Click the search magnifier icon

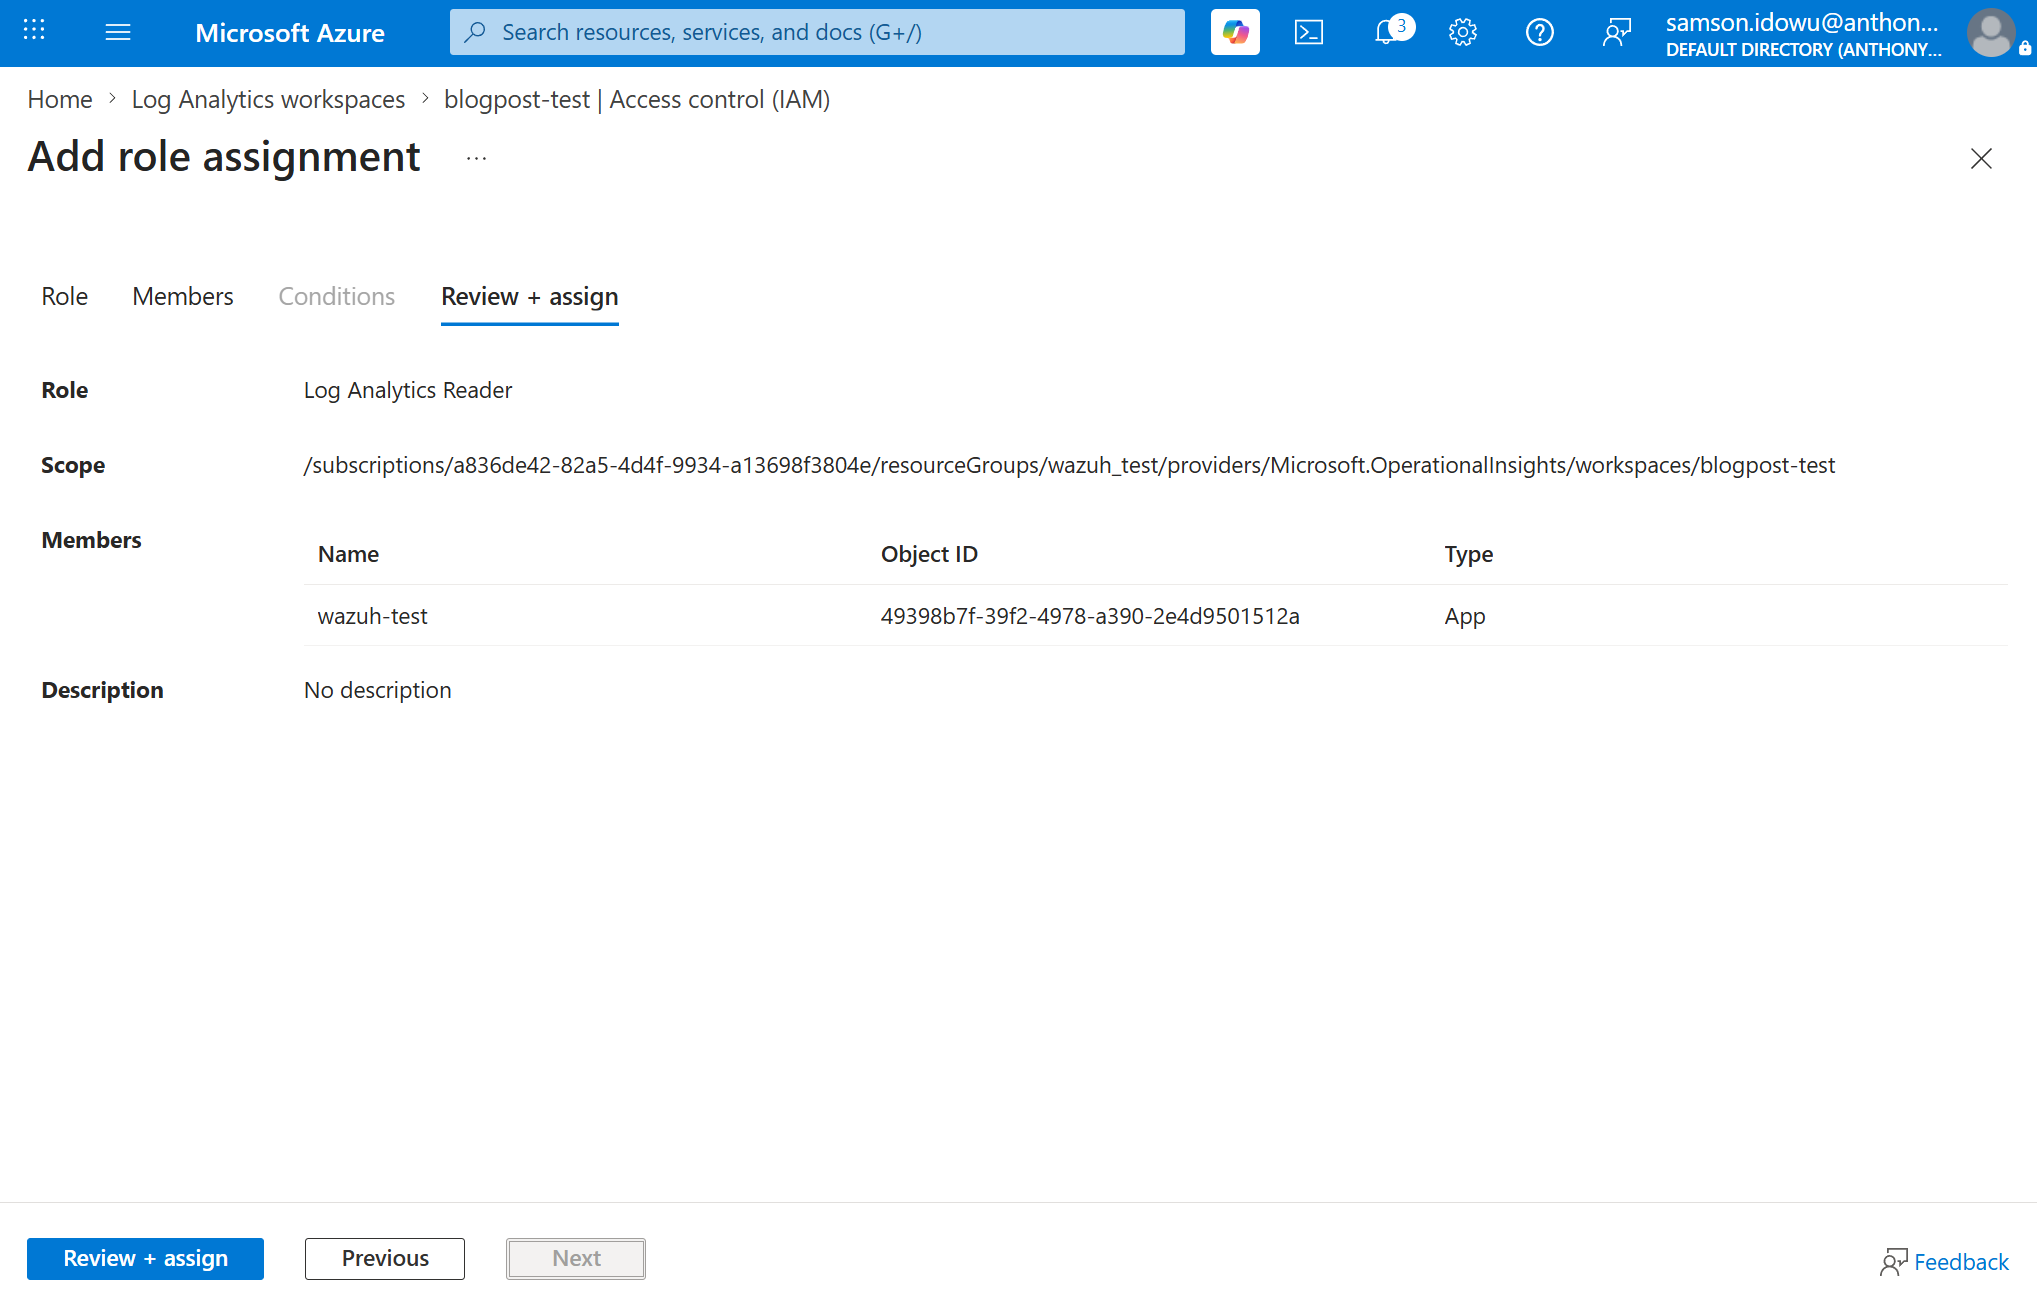[476, 32]
